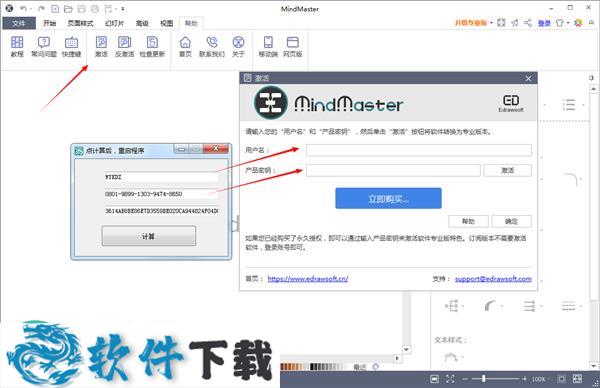Click the colorful app icon near top right
Viewport: 600px width, 388px height.
[578, 23]
